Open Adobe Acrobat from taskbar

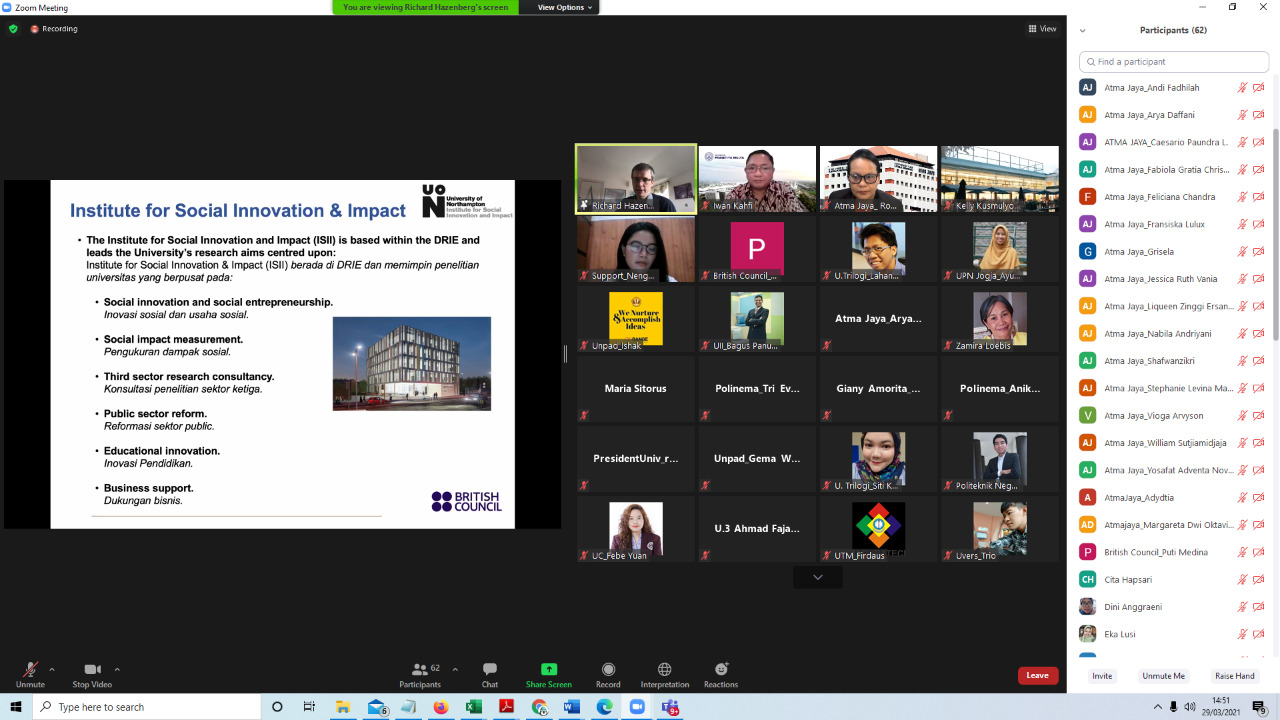point(507,707)
